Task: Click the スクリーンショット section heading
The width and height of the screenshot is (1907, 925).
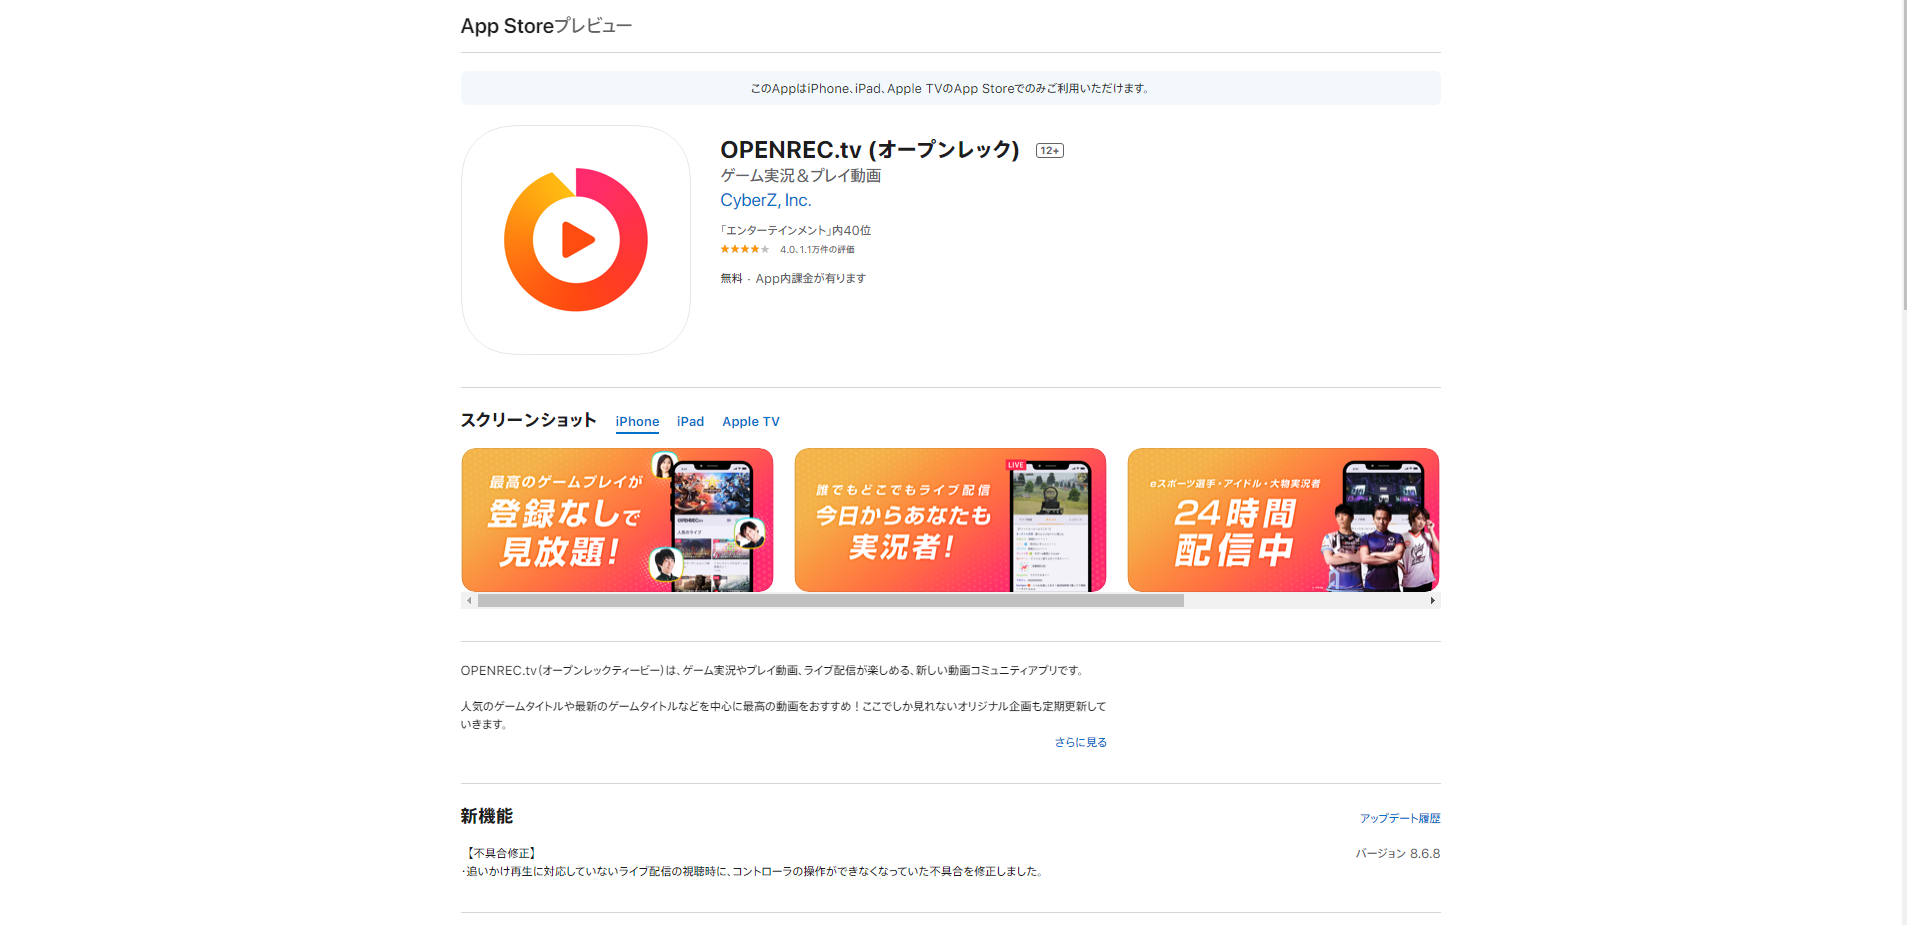Action: pyautogui.click(x=528, y=420)
